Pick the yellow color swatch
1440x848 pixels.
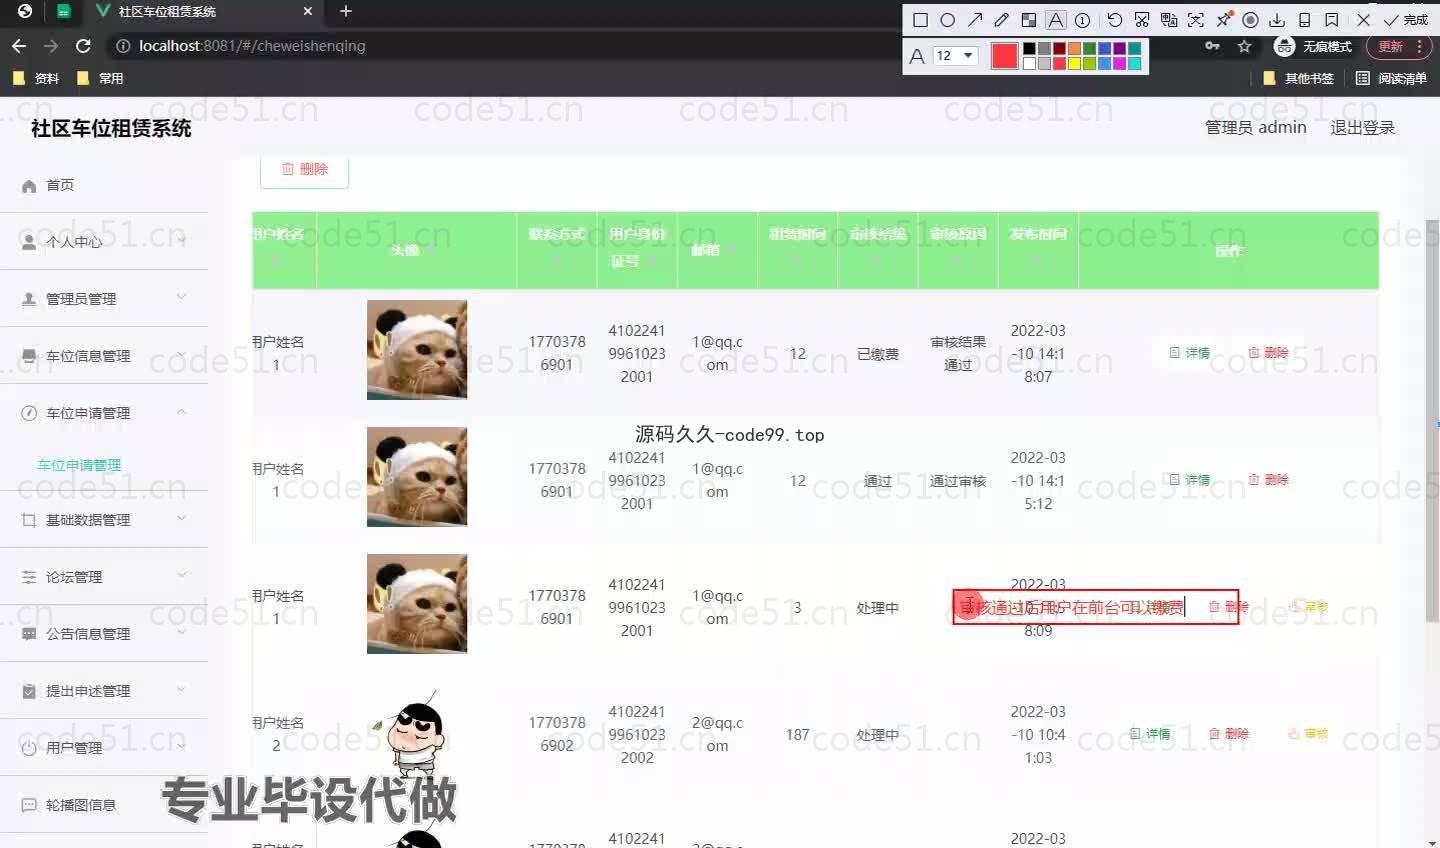tap(1074, 63)
